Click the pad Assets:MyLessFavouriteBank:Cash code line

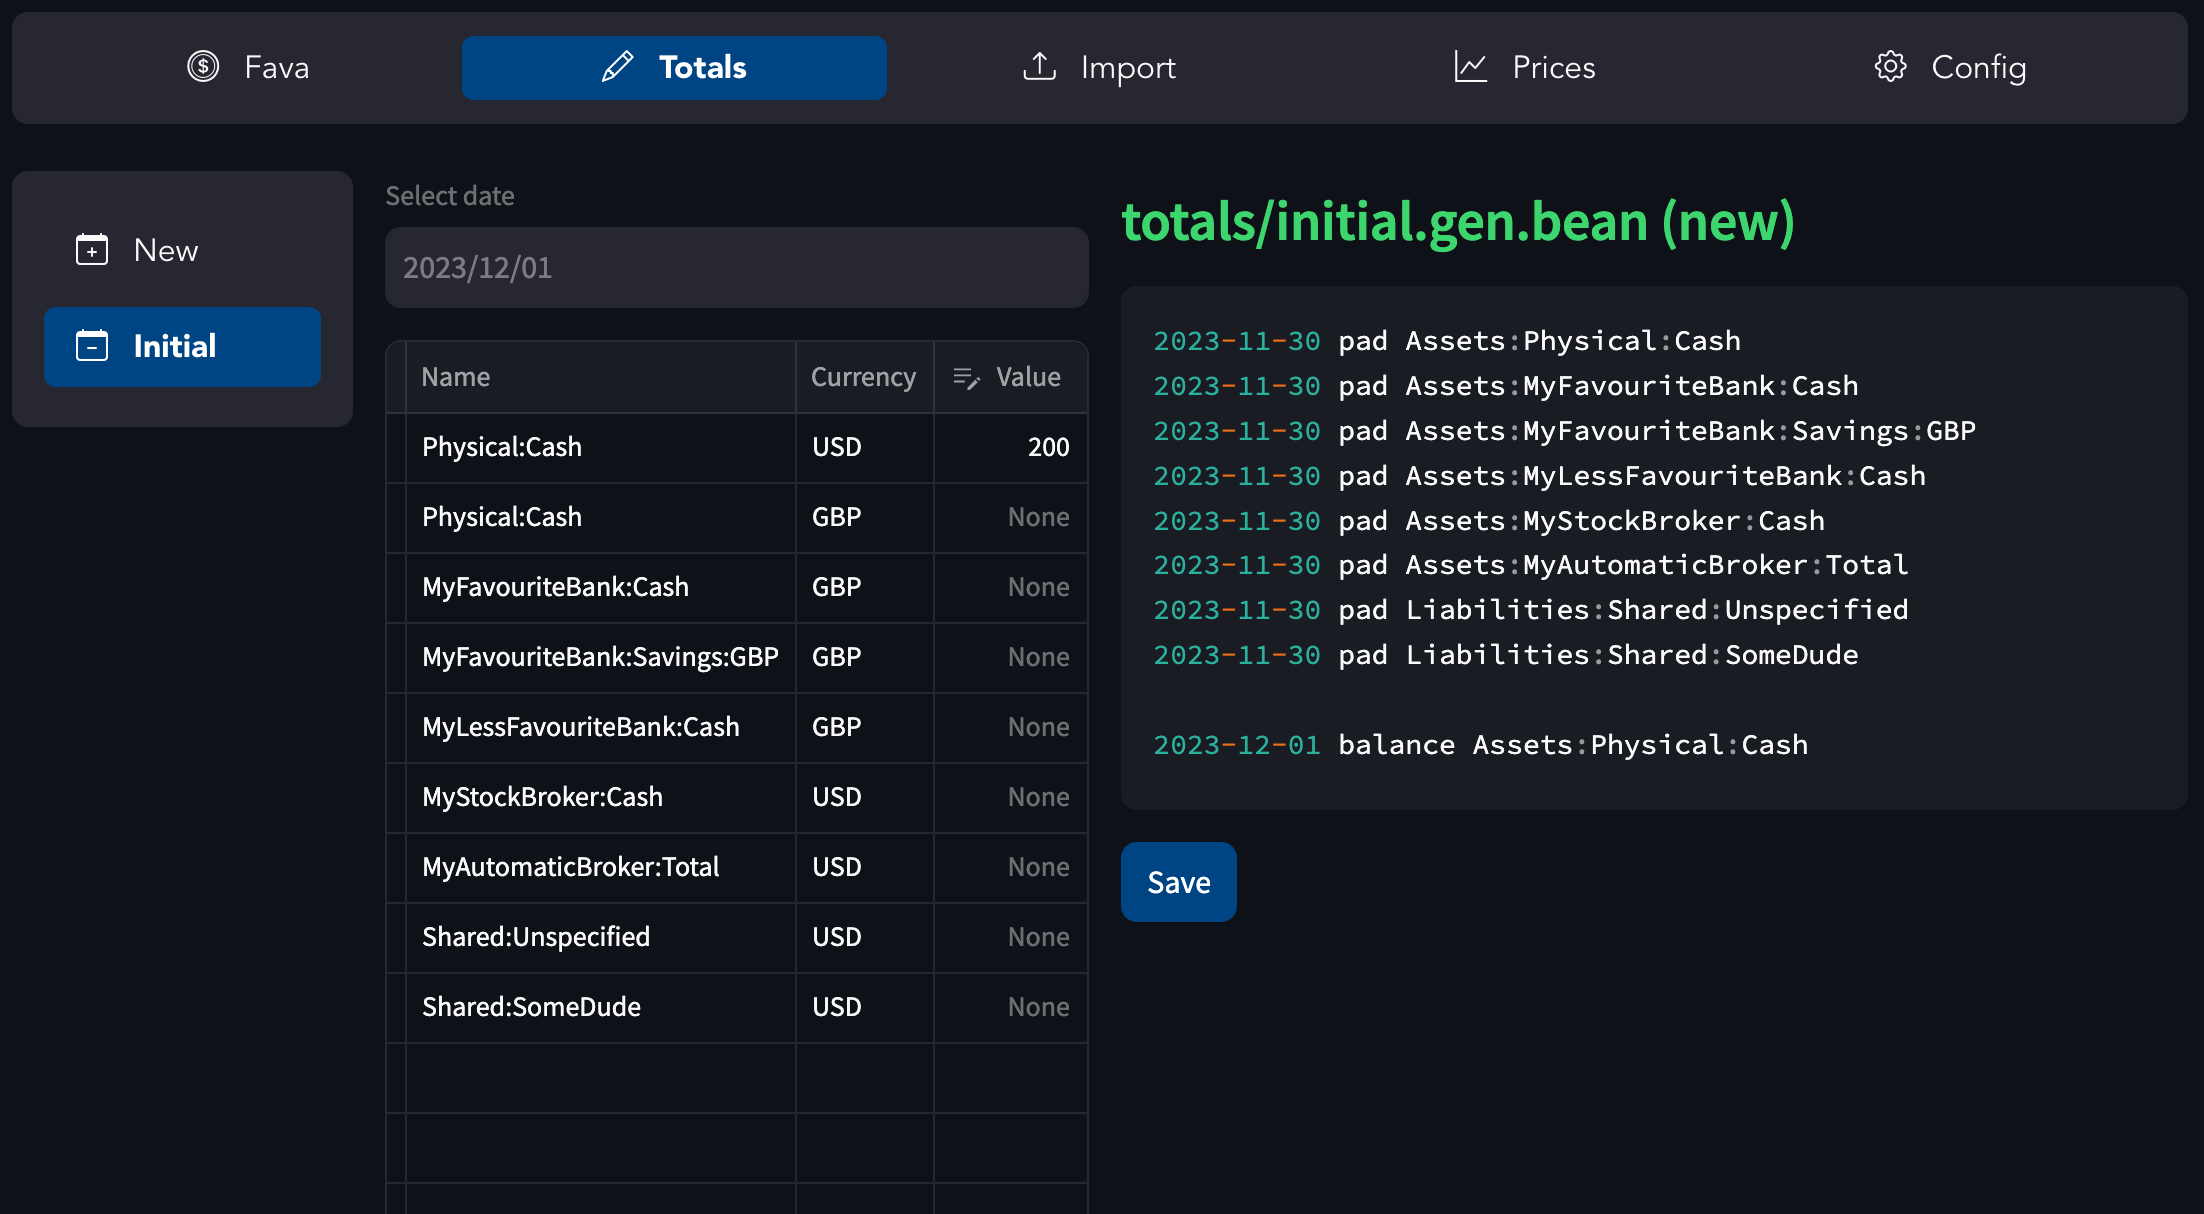[x=1540, y=476]
